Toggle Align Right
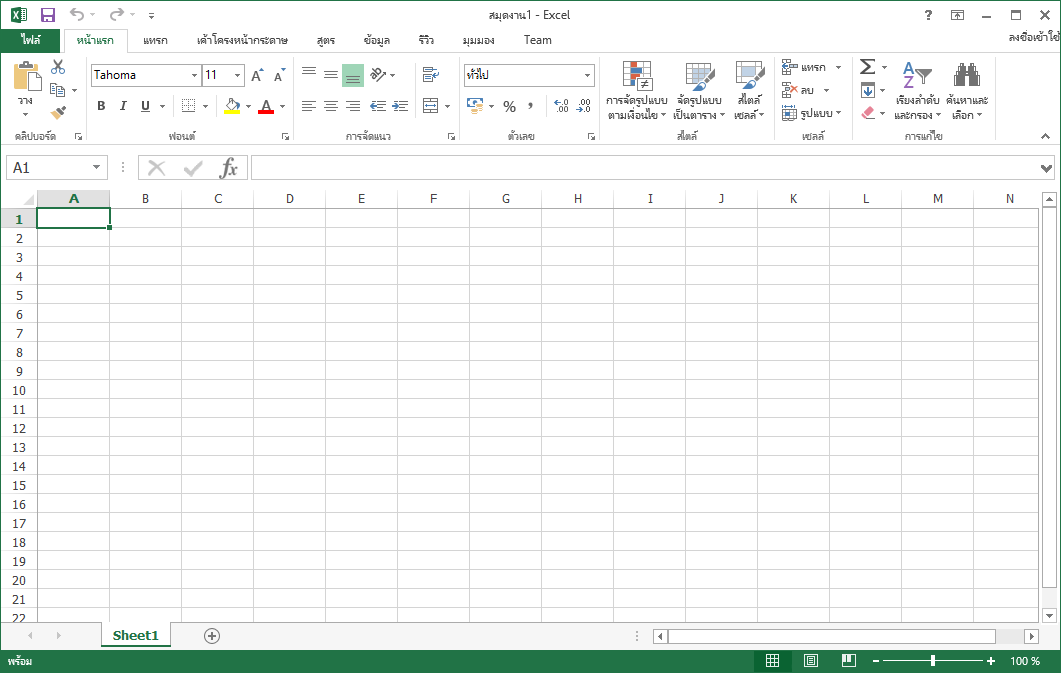 (353, 106)
